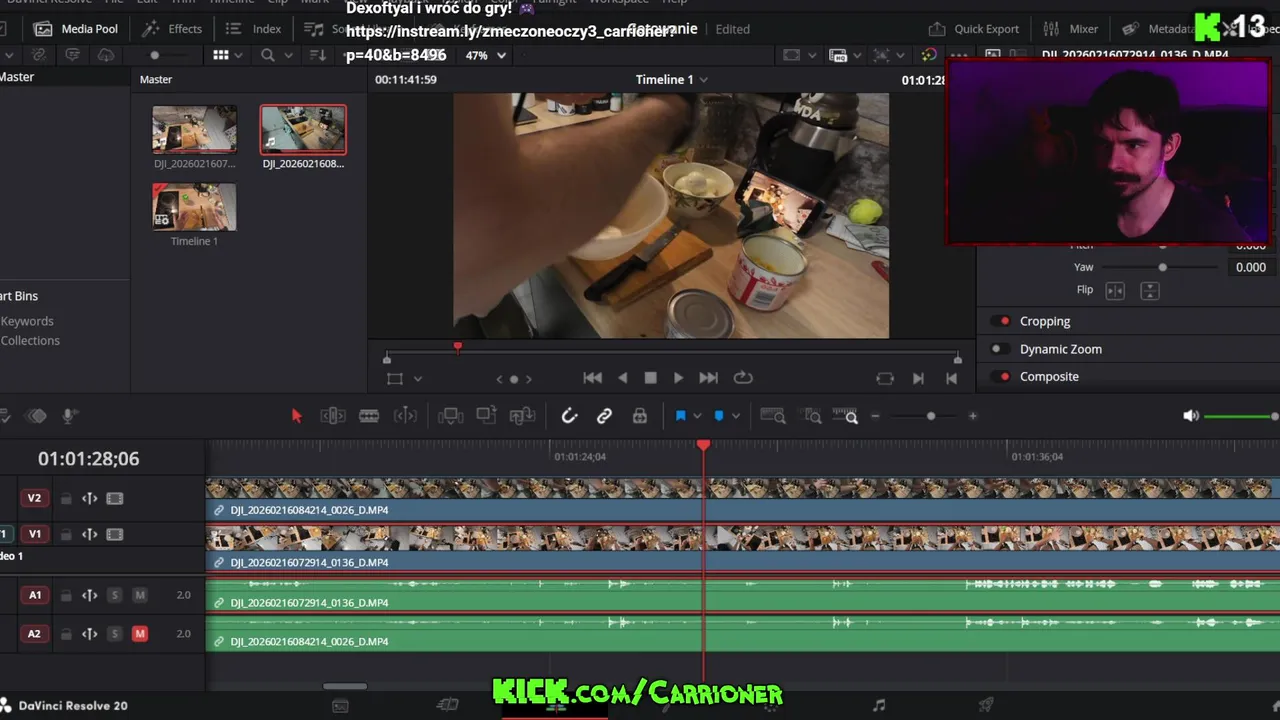Unmute audio track A2 with red M

[x=140, y=633]
